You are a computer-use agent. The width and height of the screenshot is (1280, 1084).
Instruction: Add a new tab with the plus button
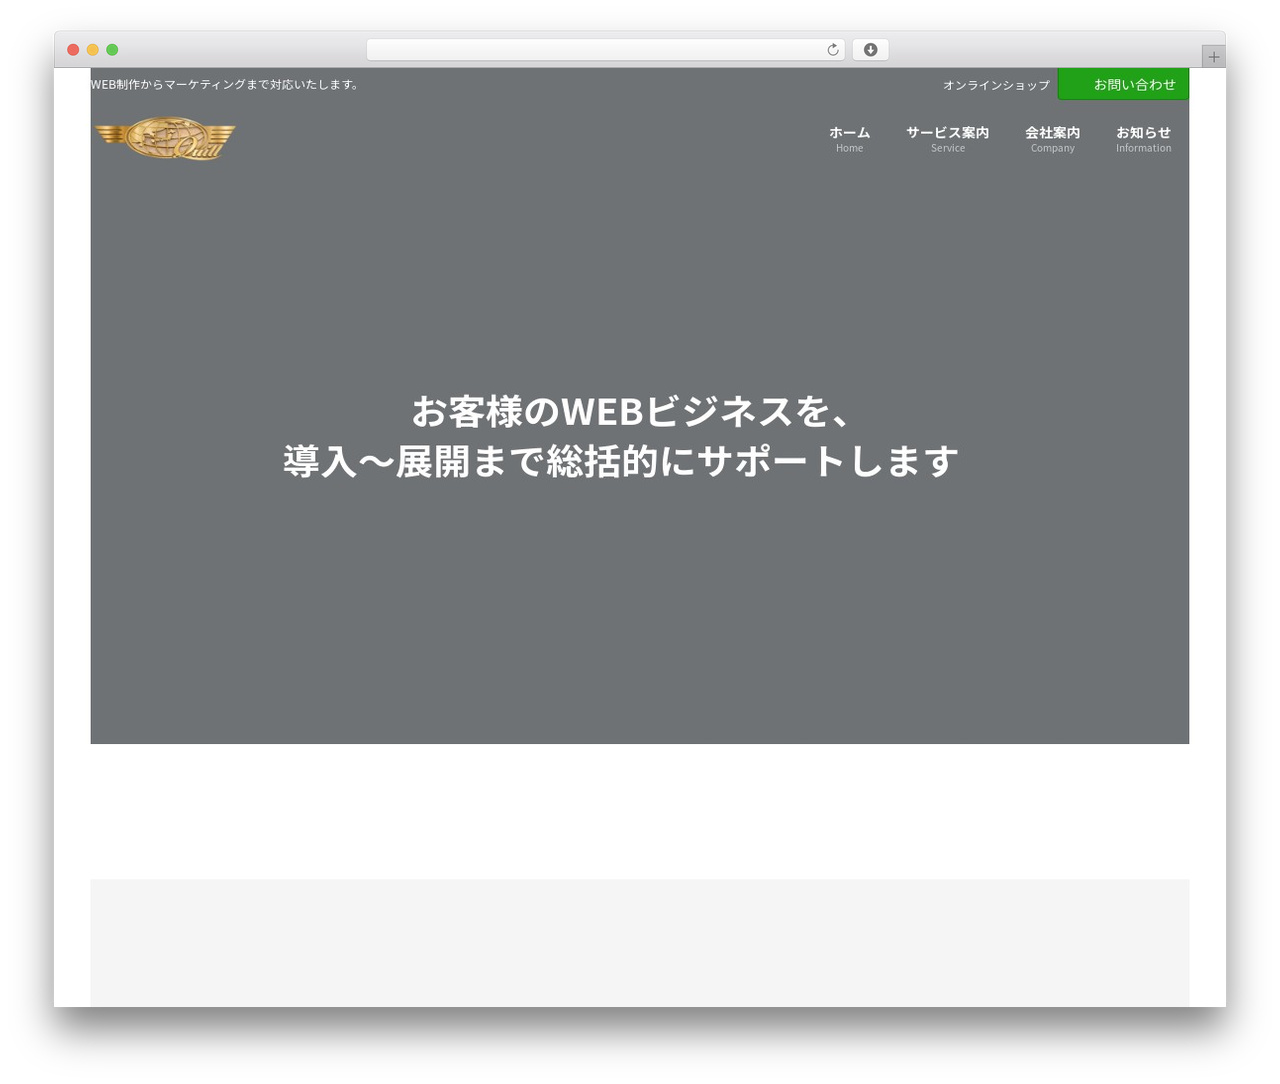1213,57
